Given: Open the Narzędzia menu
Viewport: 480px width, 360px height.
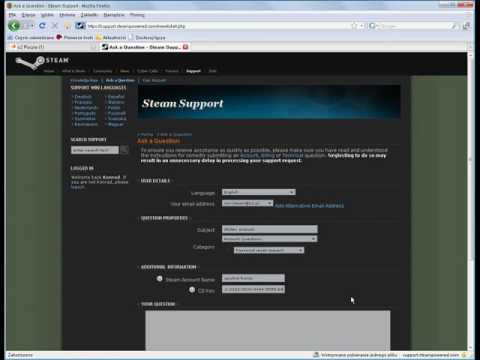Looking at the screenshot, I should point(114,15).
